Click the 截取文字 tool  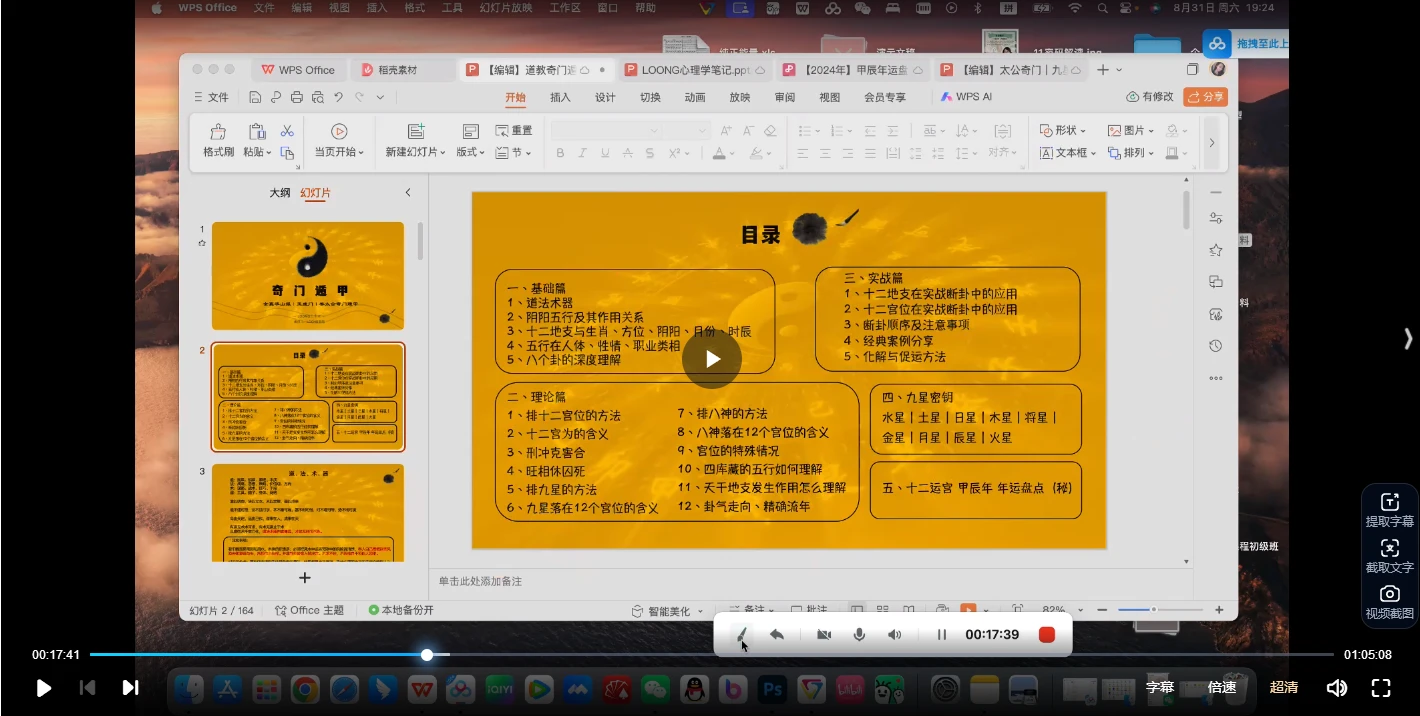1390,556
